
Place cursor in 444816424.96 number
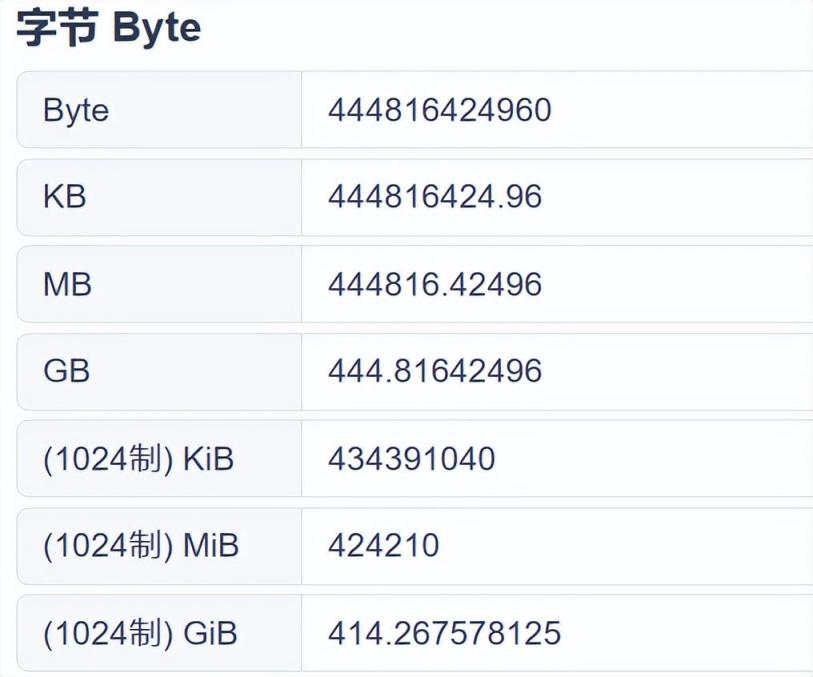434,197
